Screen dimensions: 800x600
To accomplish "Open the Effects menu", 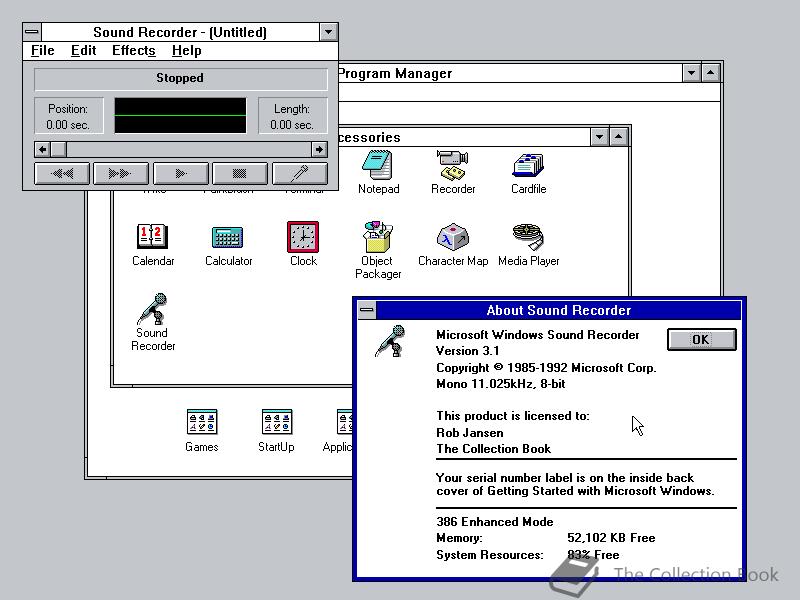I will [x=134, y=51].
